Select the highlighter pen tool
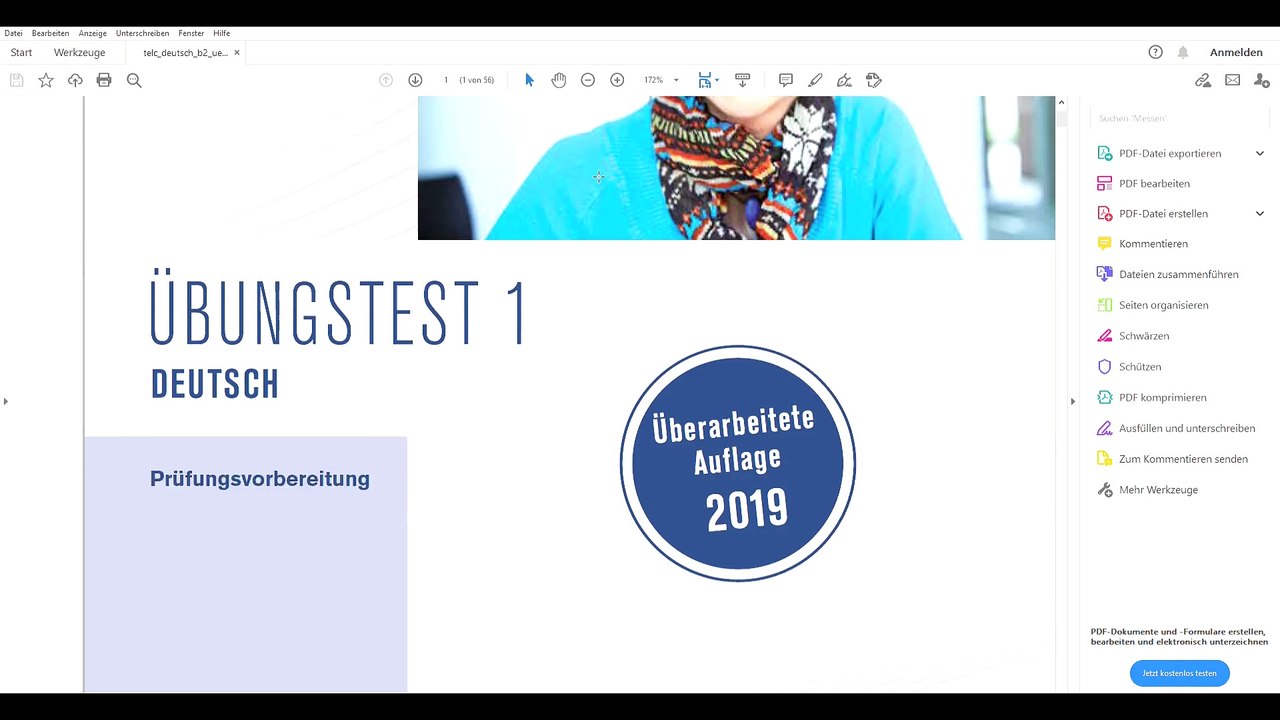Screen dimensions: 1280x720 [815, 80]
